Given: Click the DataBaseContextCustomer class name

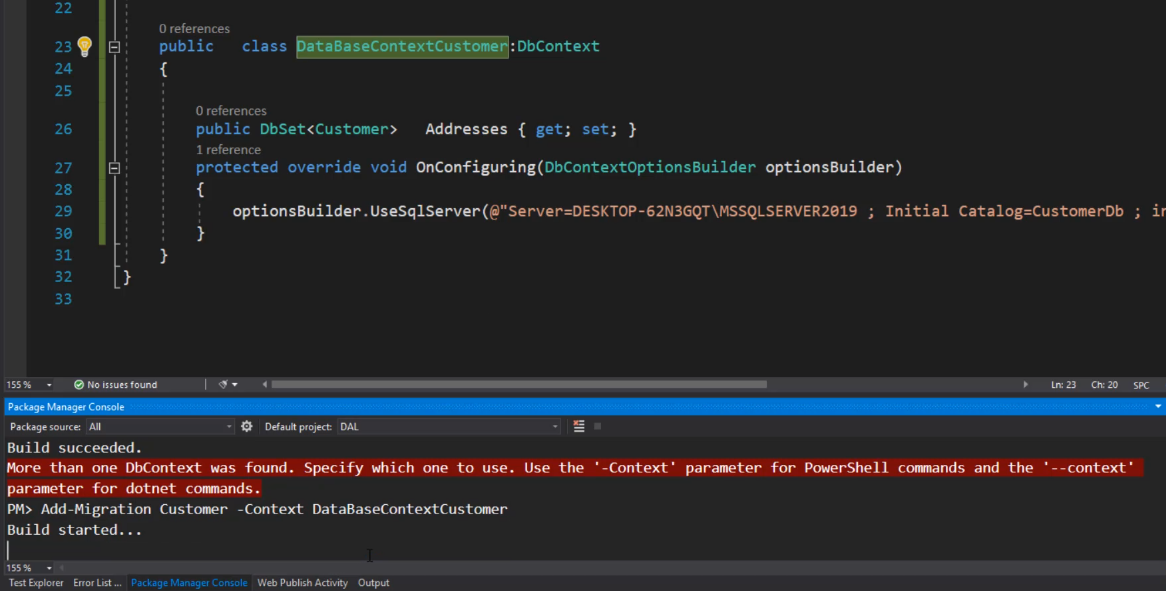Looking at the screenshot, I should pos(402,46).
